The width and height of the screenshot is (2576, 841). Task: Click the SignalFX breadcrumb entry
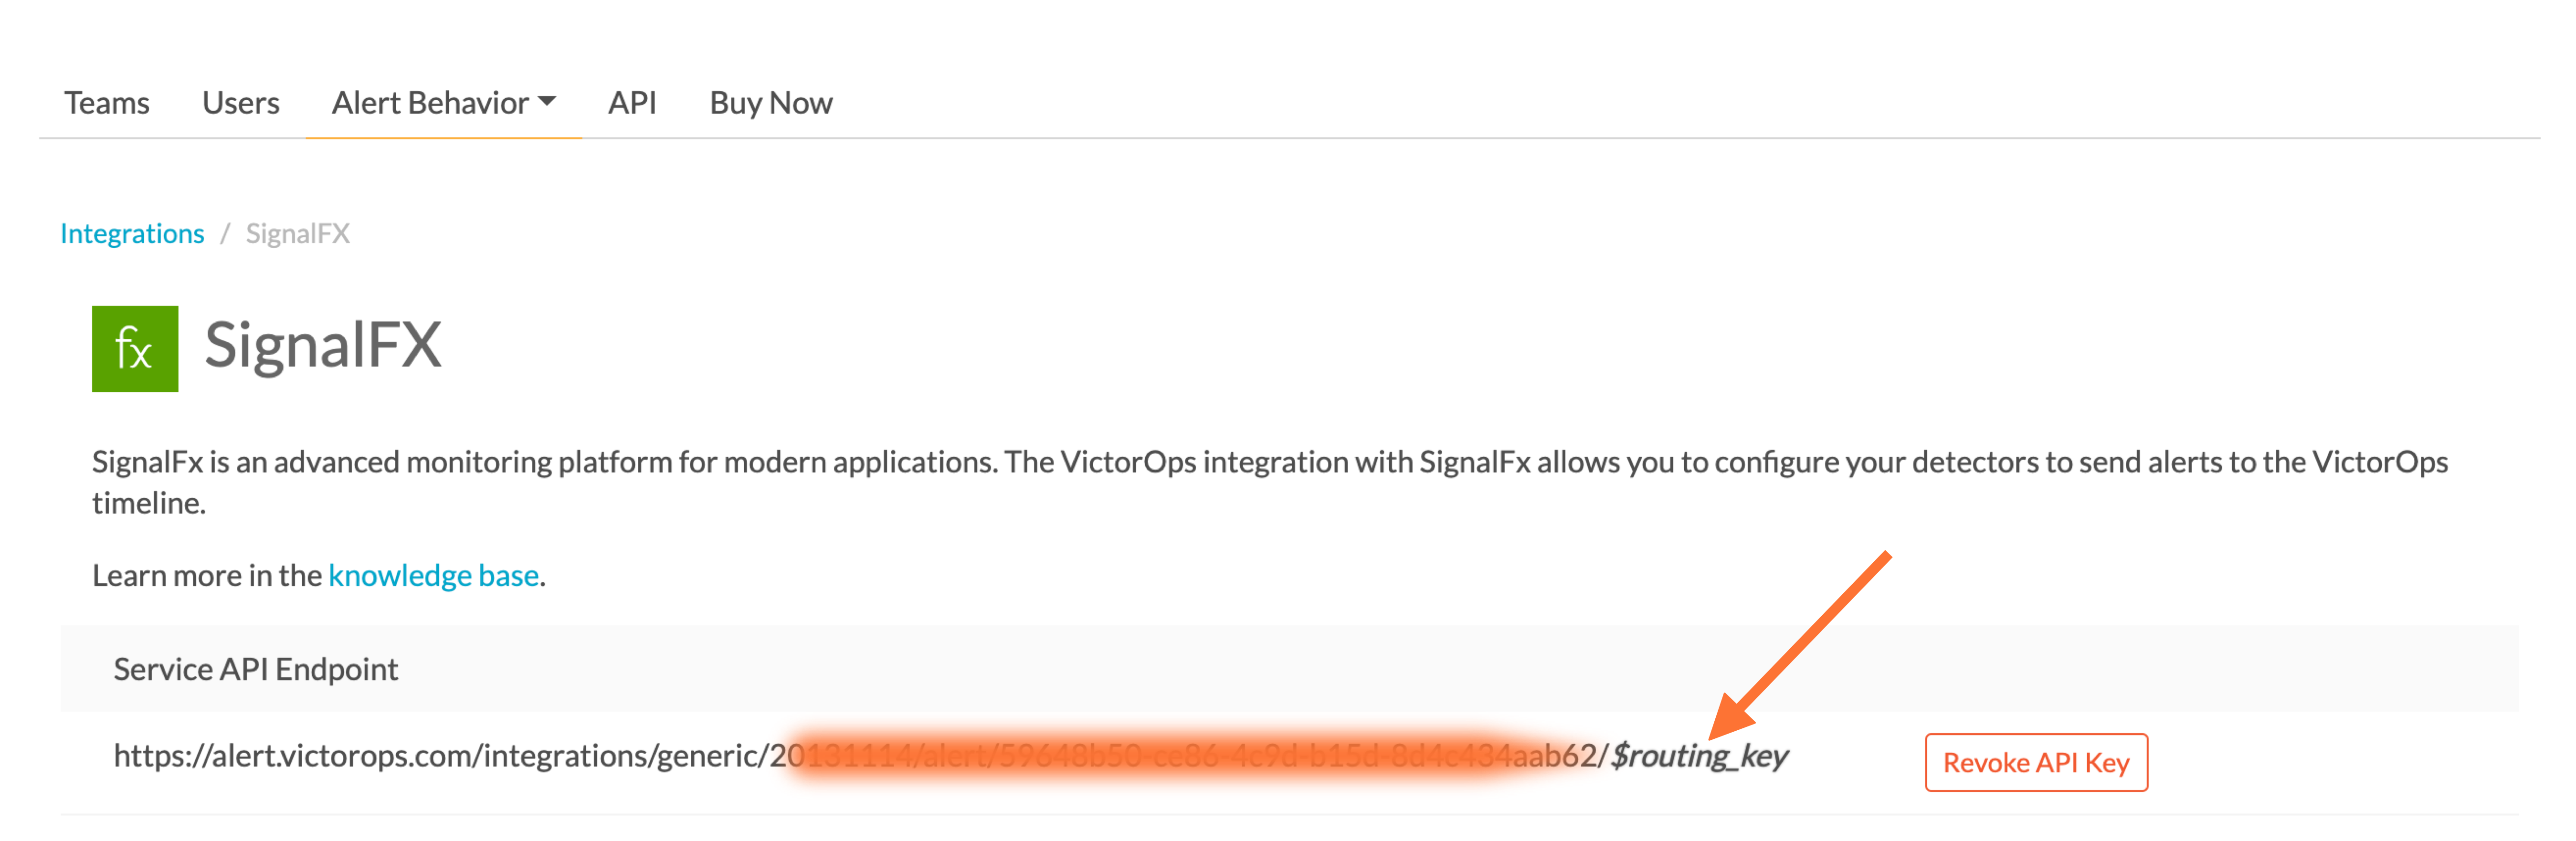[297, 233]
